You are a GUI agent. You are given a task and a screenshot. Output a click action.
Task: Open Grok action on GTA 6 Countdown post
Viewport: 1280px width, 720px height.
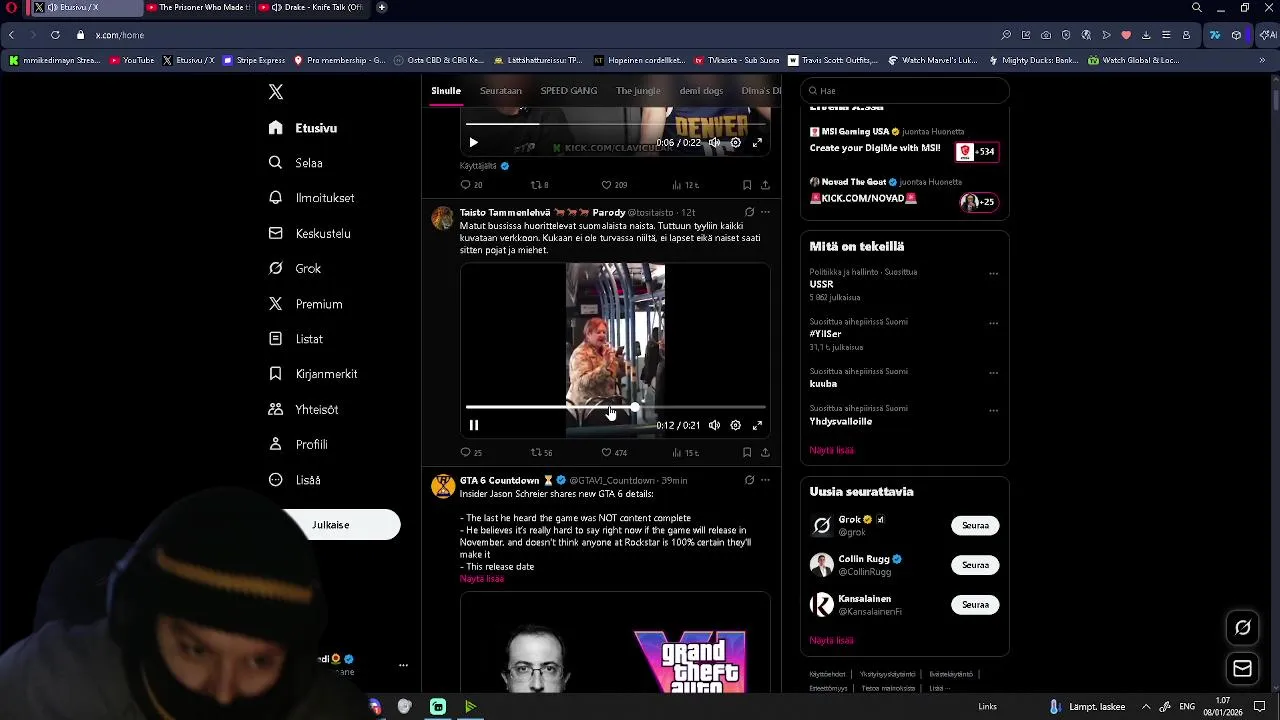[x=749, y=480]
